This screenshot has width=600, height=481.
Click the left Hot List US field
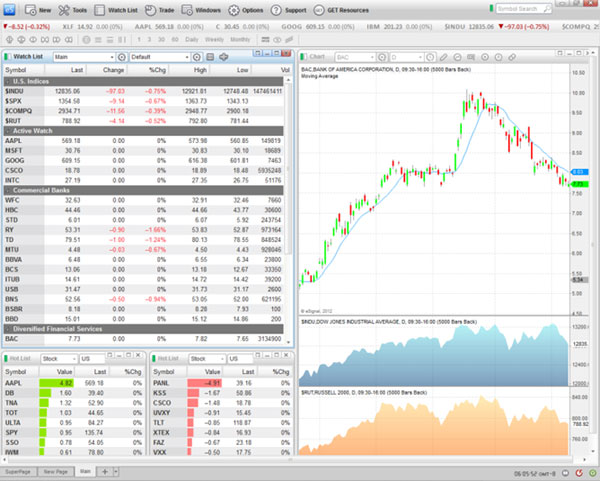pyautogui.click(x=92, y=359)
